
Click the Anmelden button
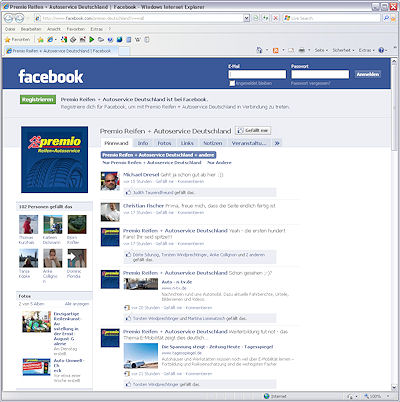(368, 74)
